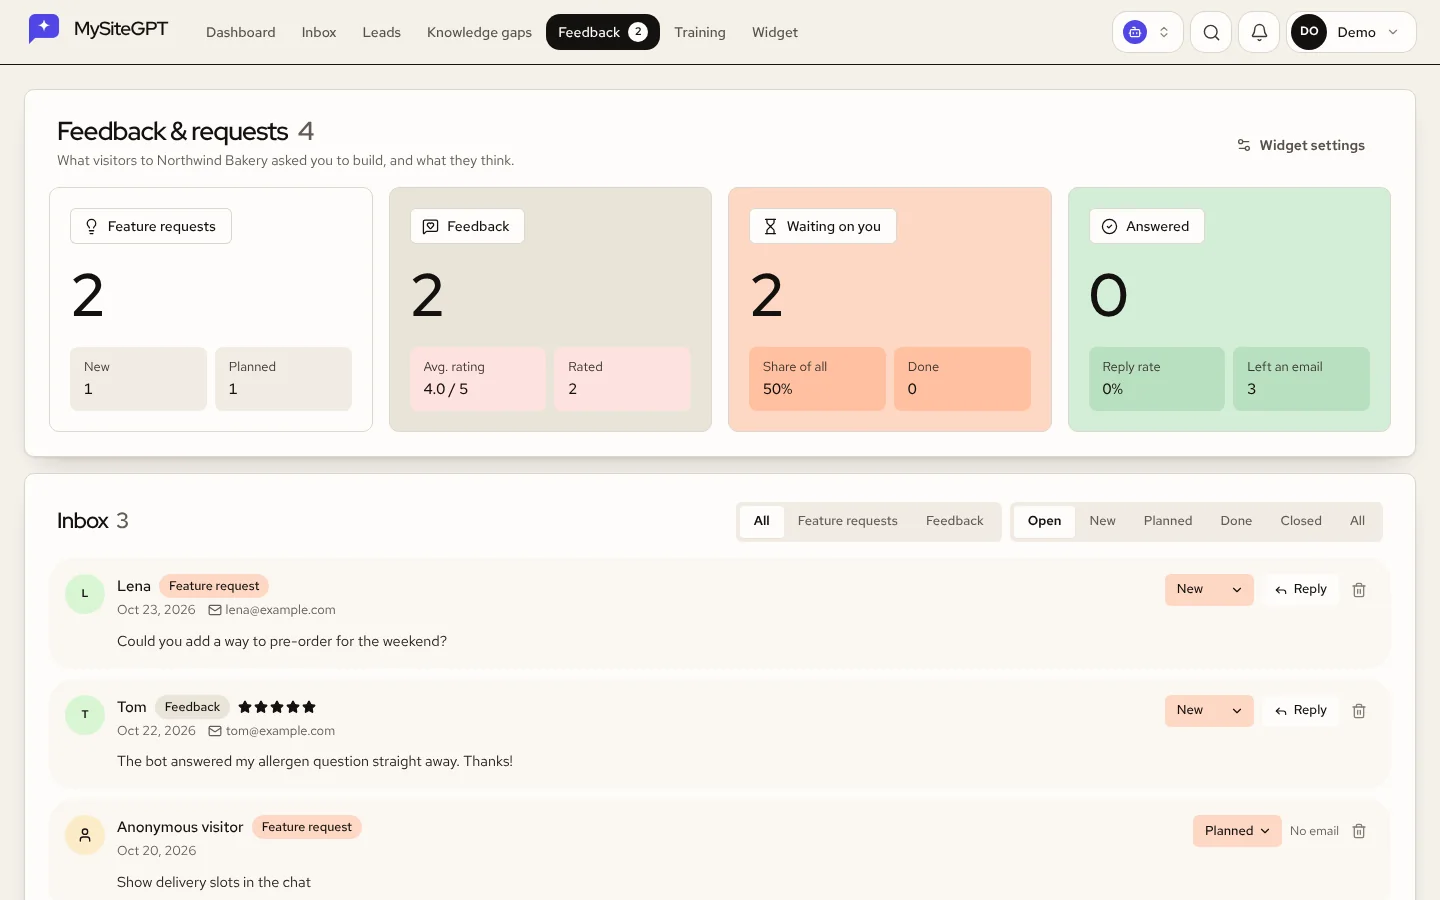
Task: Filter inbox by Feedback type
Action: coord(955,521)
